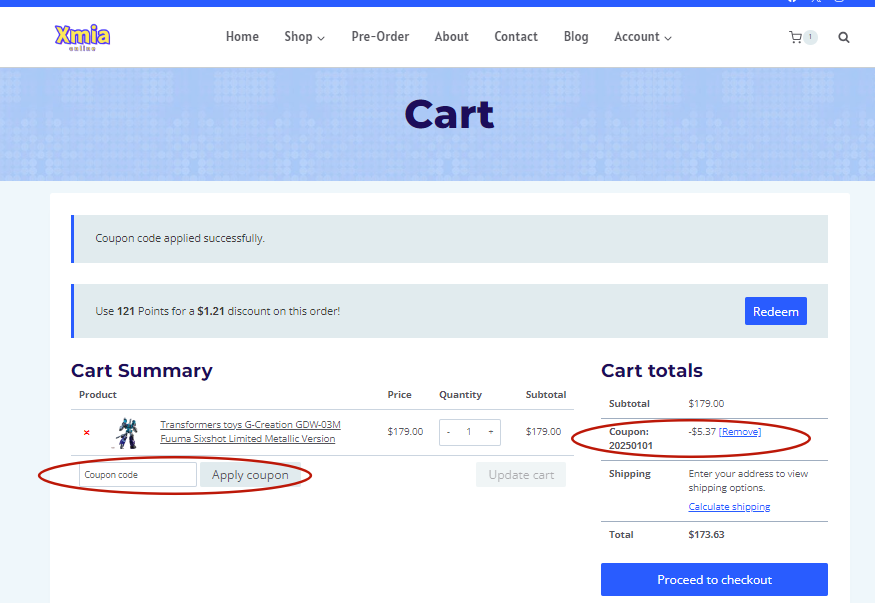
Task: Click into the Coupon code field
Action: coord(138,475)
